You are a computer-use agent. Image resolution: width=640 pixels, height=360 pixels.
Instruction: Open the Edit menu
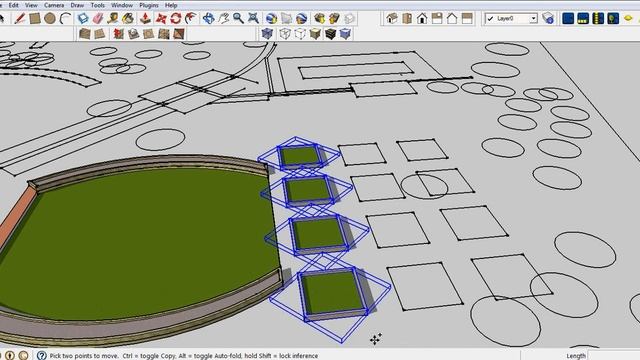pyautogui.click(x=13, y=5)
